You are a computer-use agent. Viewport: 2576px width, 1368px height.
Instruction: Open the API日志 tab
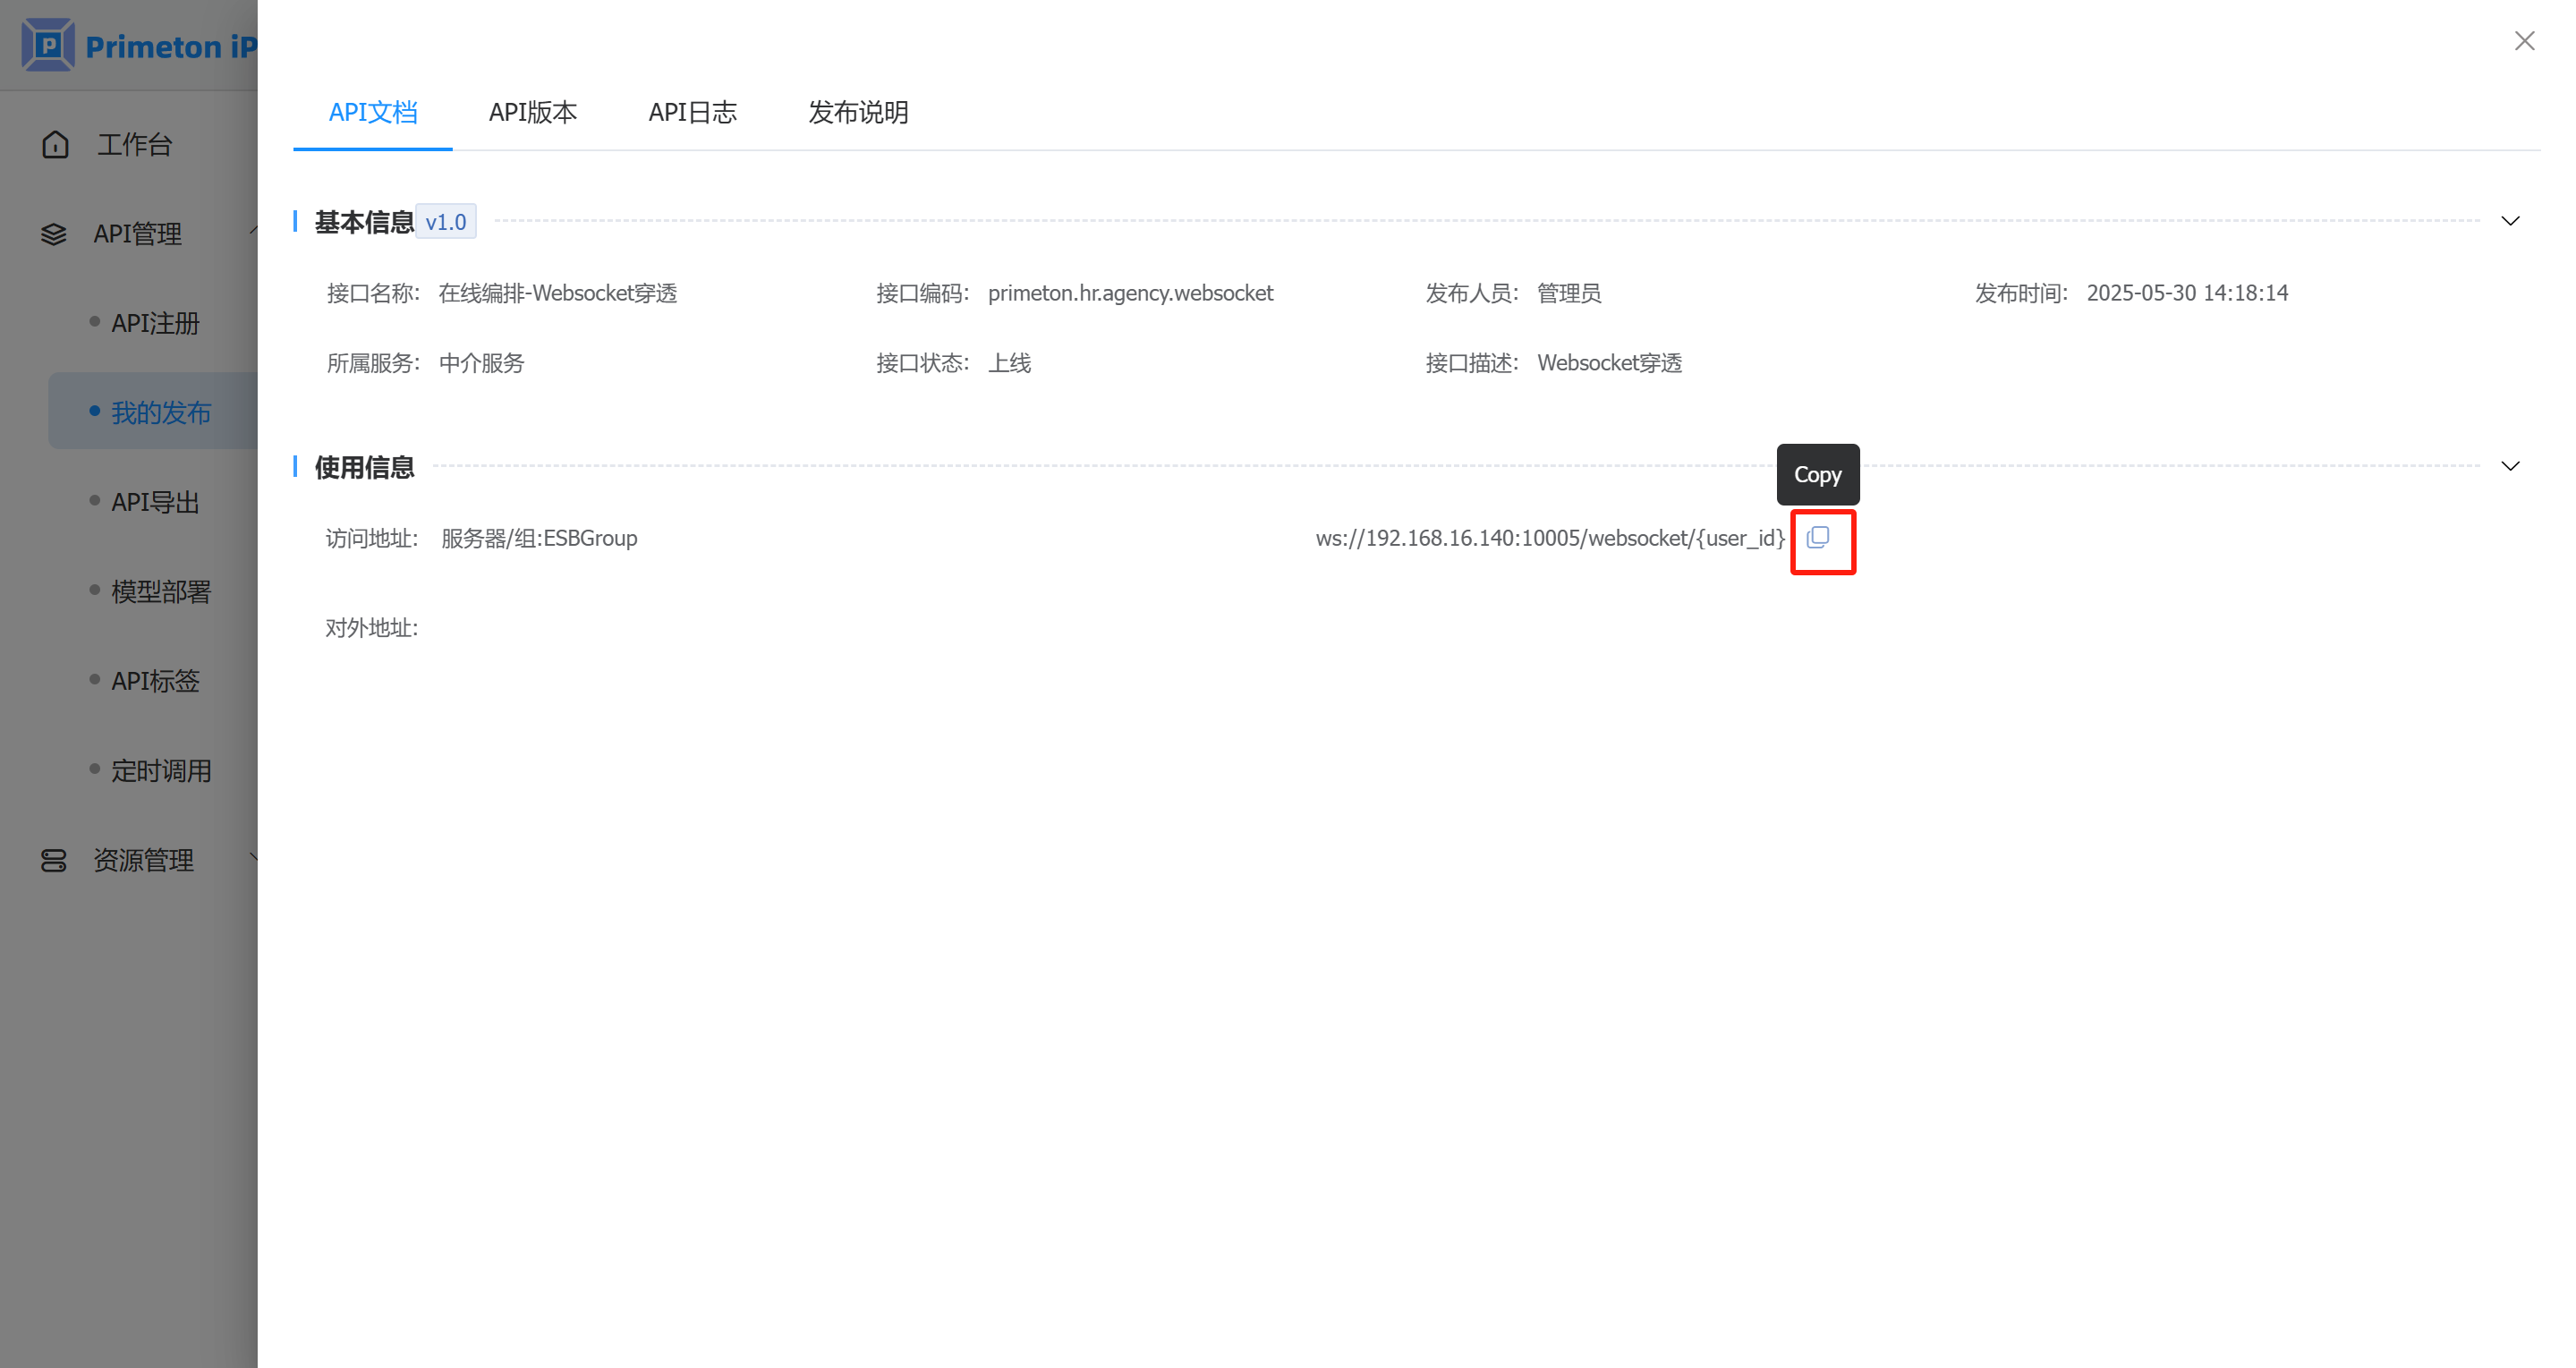pyautogui.click(x=692, y=112)
